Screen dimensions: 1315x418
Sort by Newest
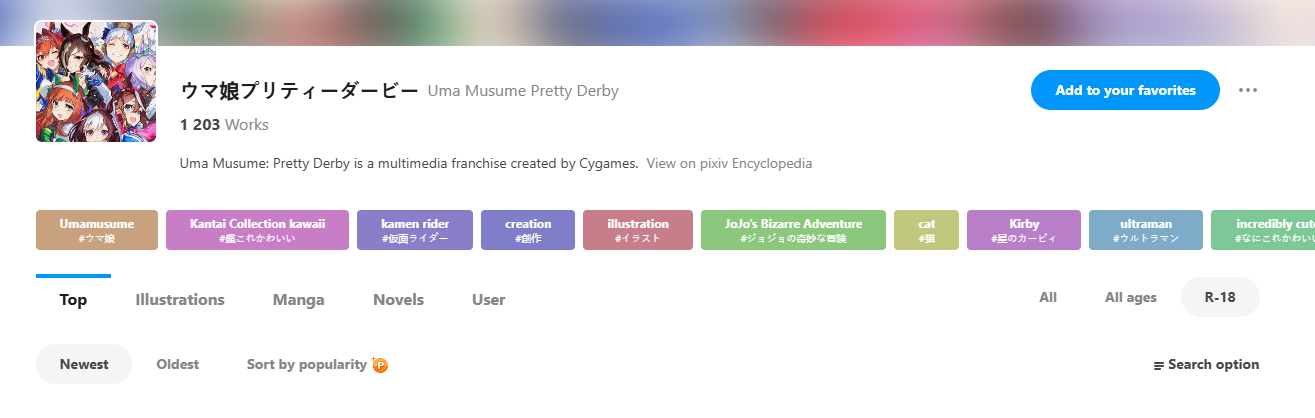pyautogui.click(x=84, y=364)
